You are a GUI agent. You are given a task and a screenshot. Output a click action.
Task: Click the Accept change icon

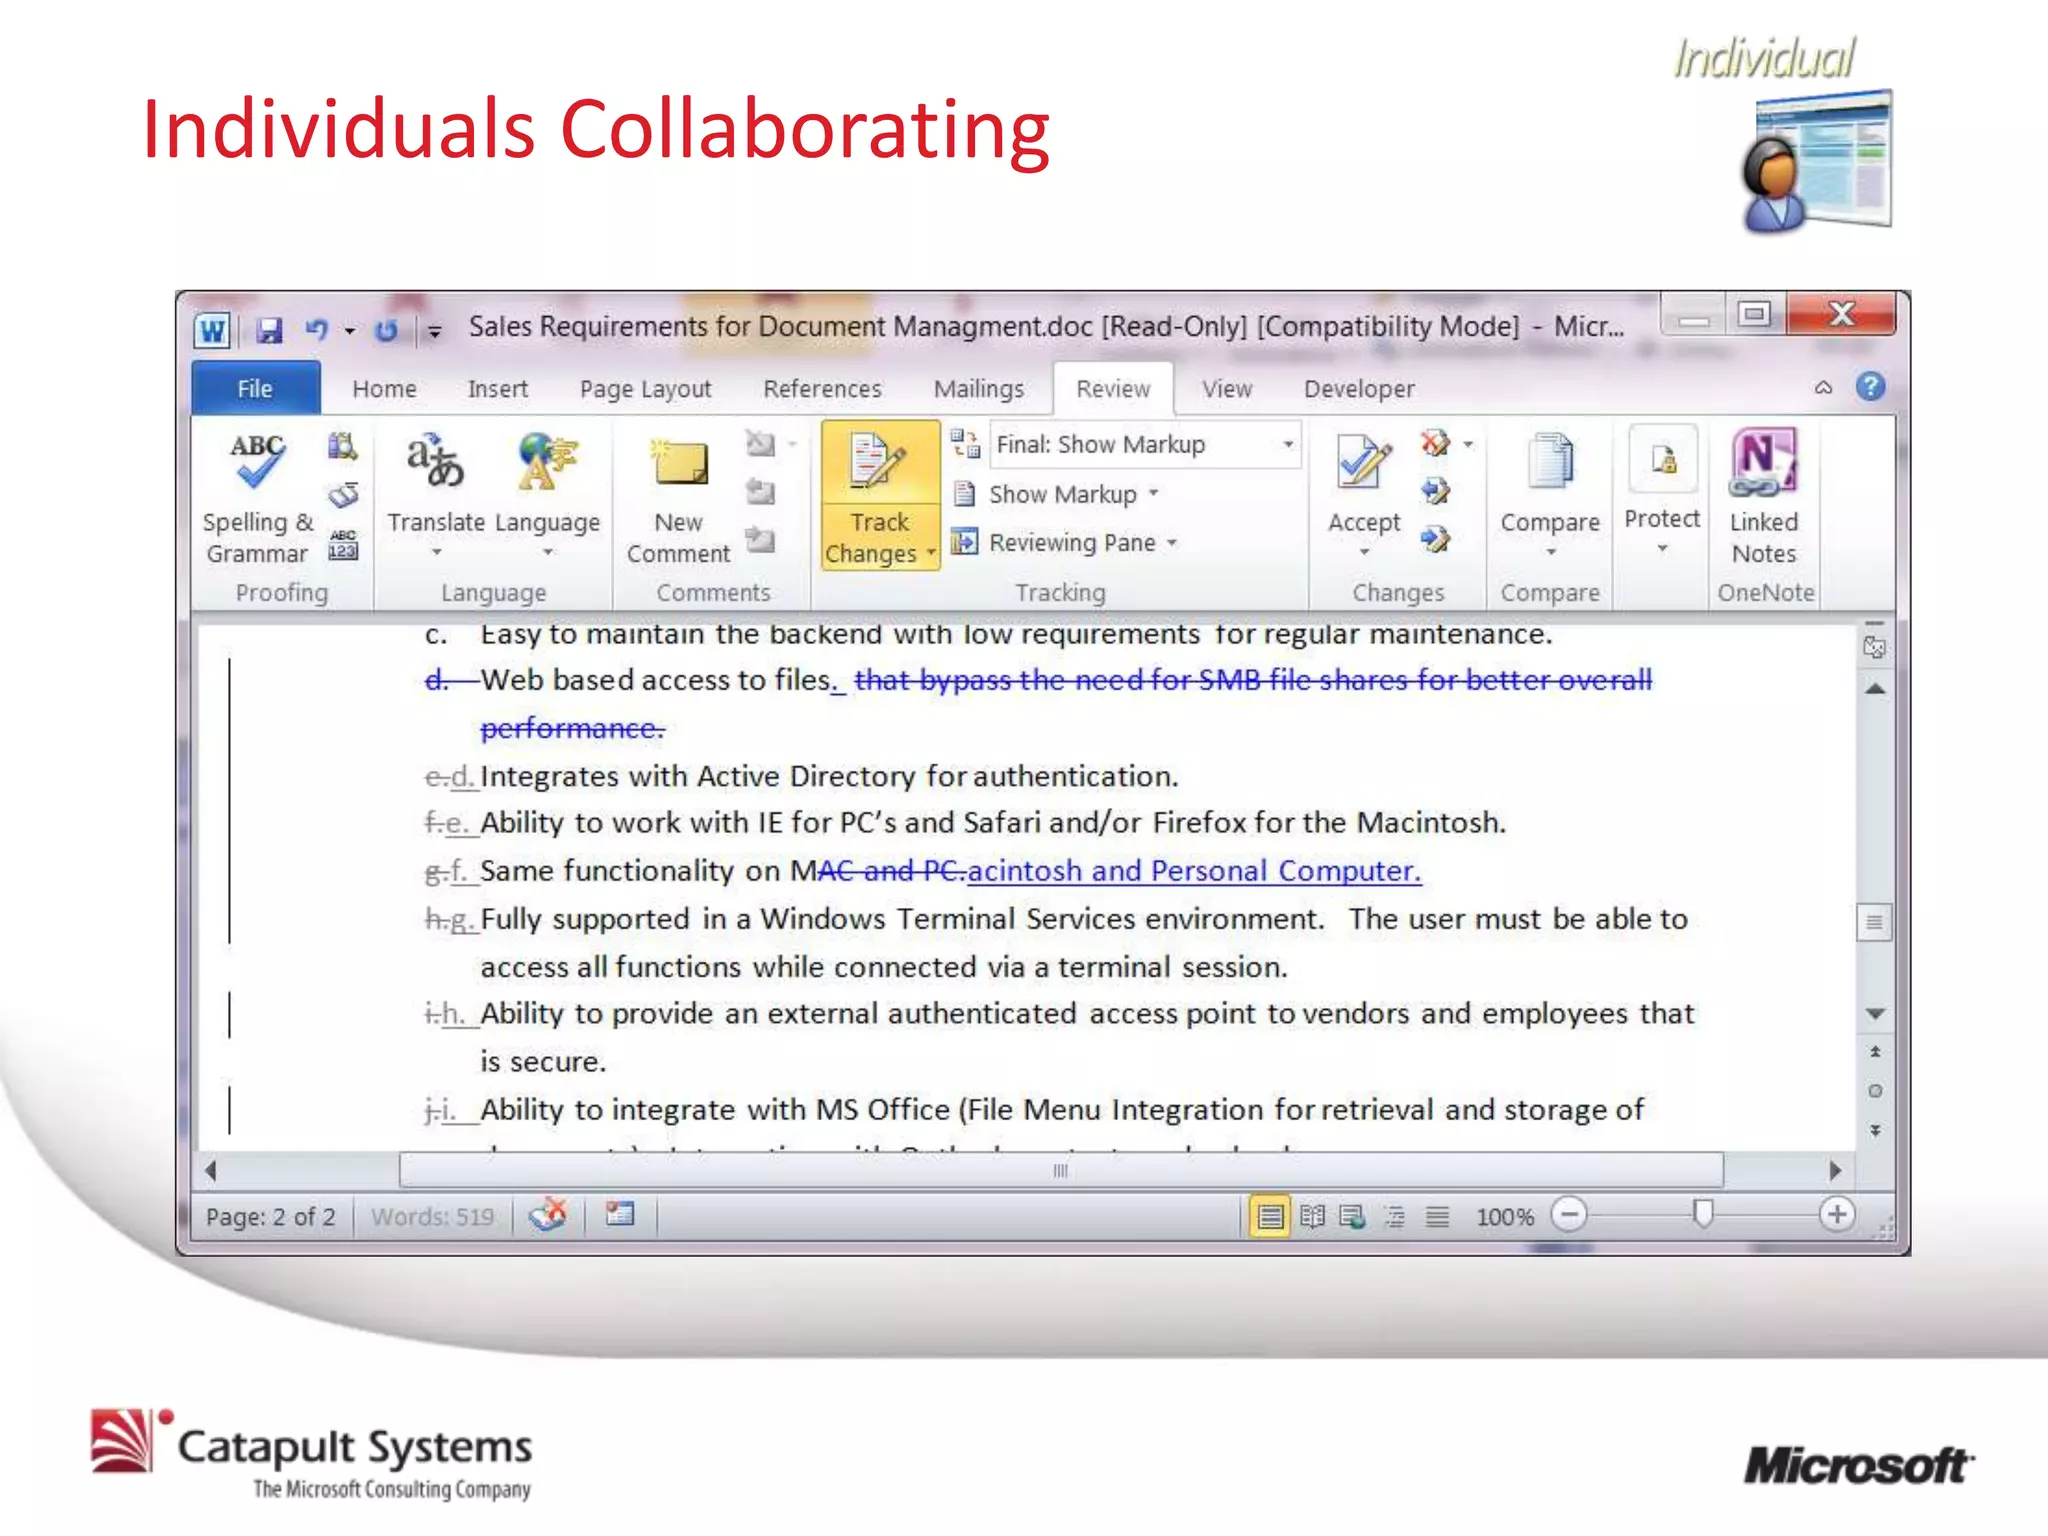pyautogui.click(x=1364, y=461)
